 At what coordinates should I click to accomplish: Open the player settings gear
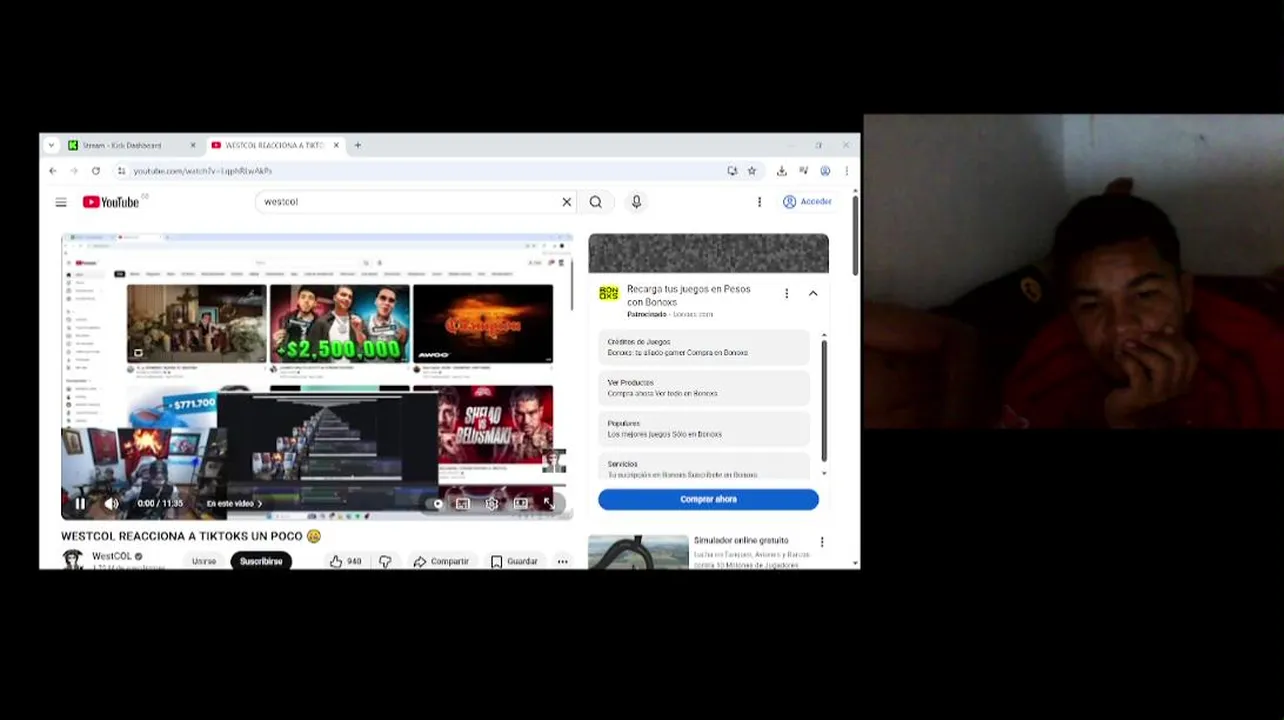click(x=492, y=503)
